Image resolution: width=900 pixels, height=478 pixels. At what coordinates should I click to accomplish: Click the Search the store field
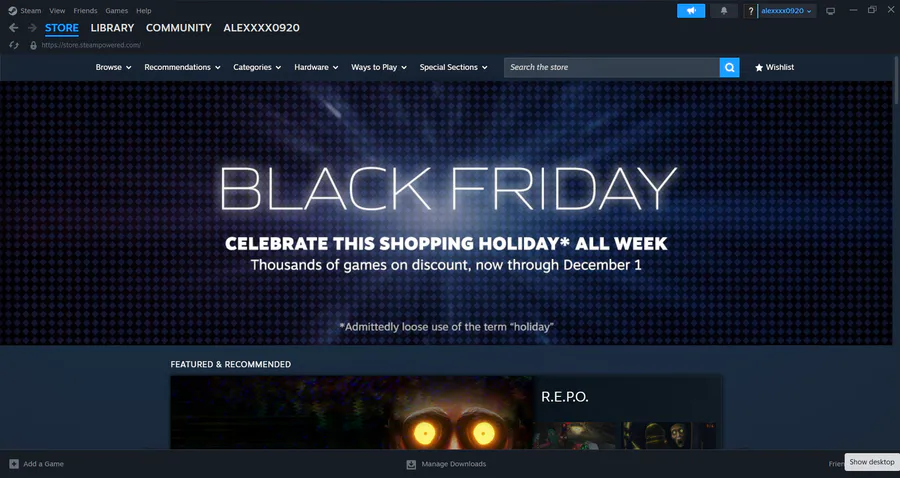click(612, 67)
